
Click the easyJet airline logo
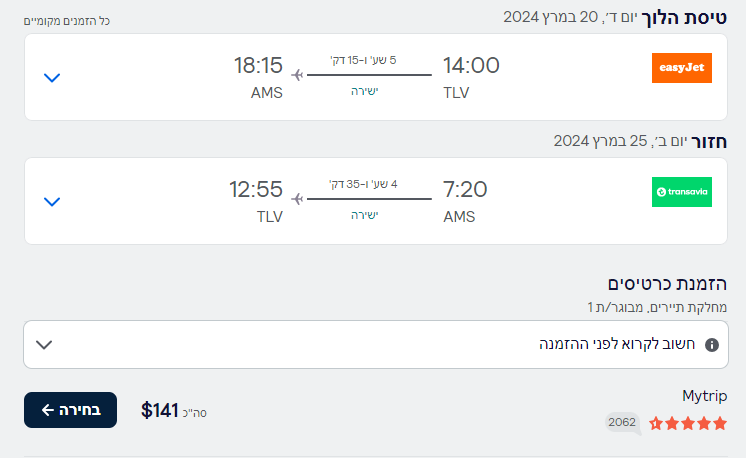pos(682,68)
